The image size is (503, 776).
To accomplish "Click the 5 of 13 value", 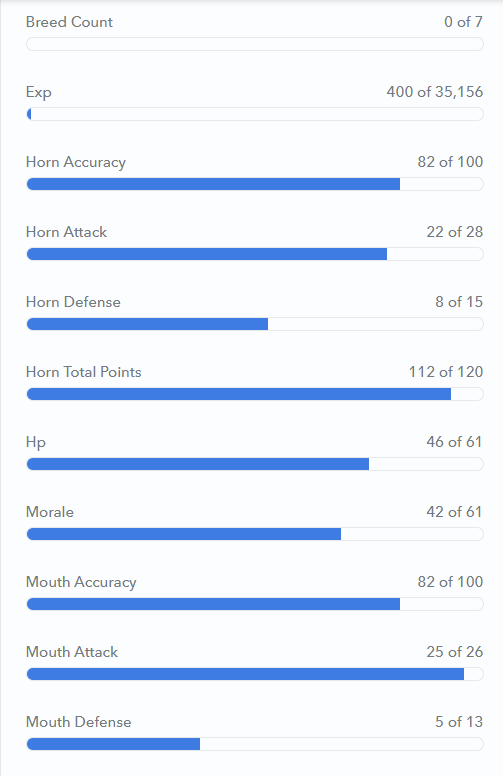I will pos(459,722).
